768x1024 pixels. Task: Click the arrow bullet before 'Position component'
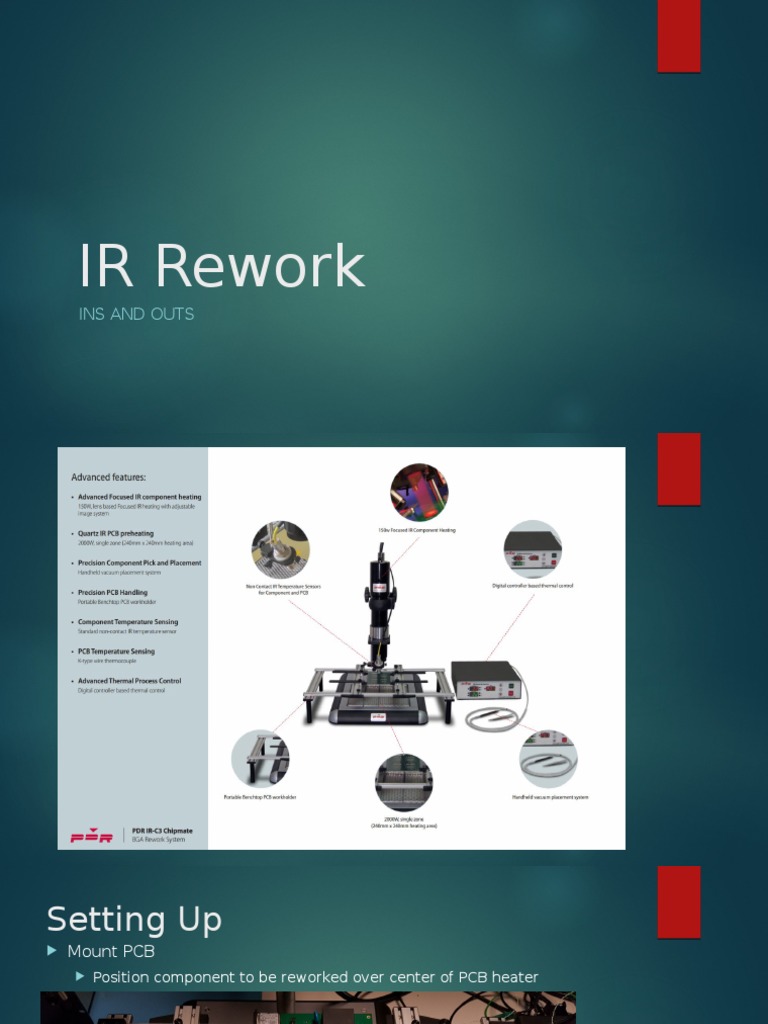[x=80, y=977]
